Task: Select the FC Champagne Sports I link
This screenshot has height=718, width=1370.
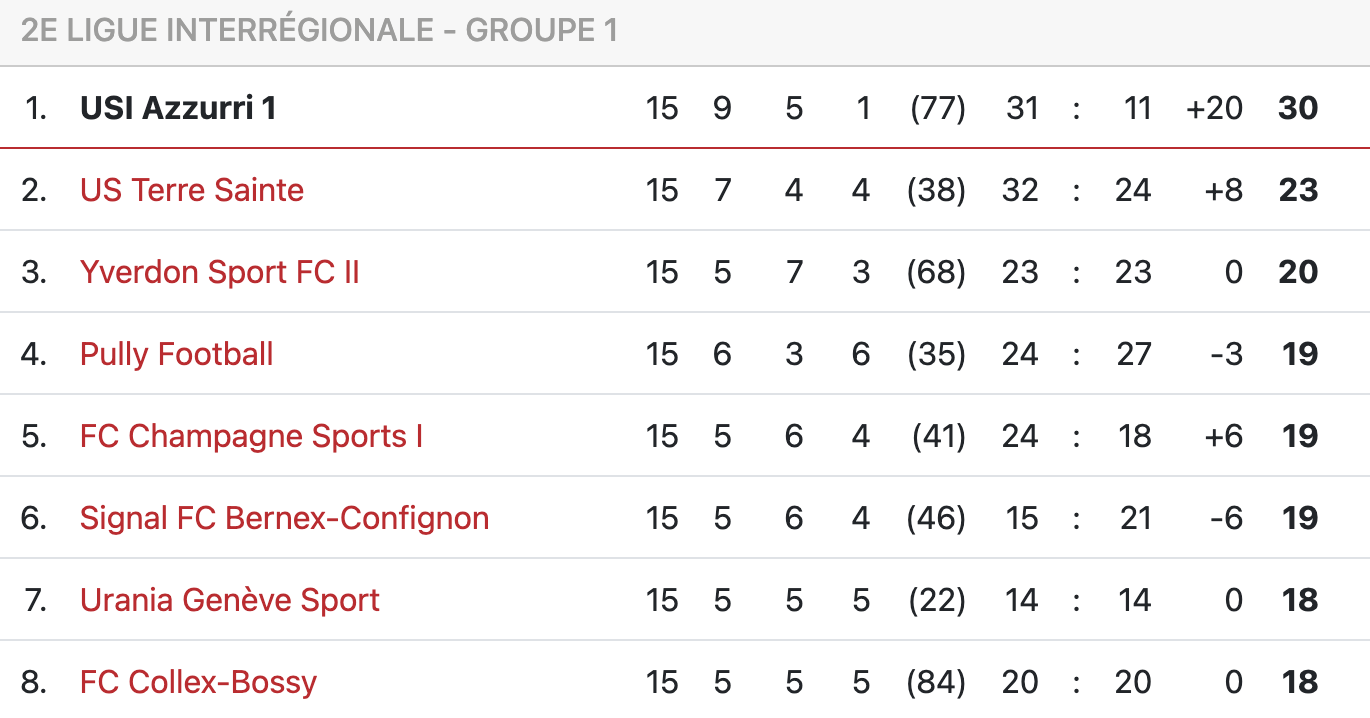Action: click(251, 436)
